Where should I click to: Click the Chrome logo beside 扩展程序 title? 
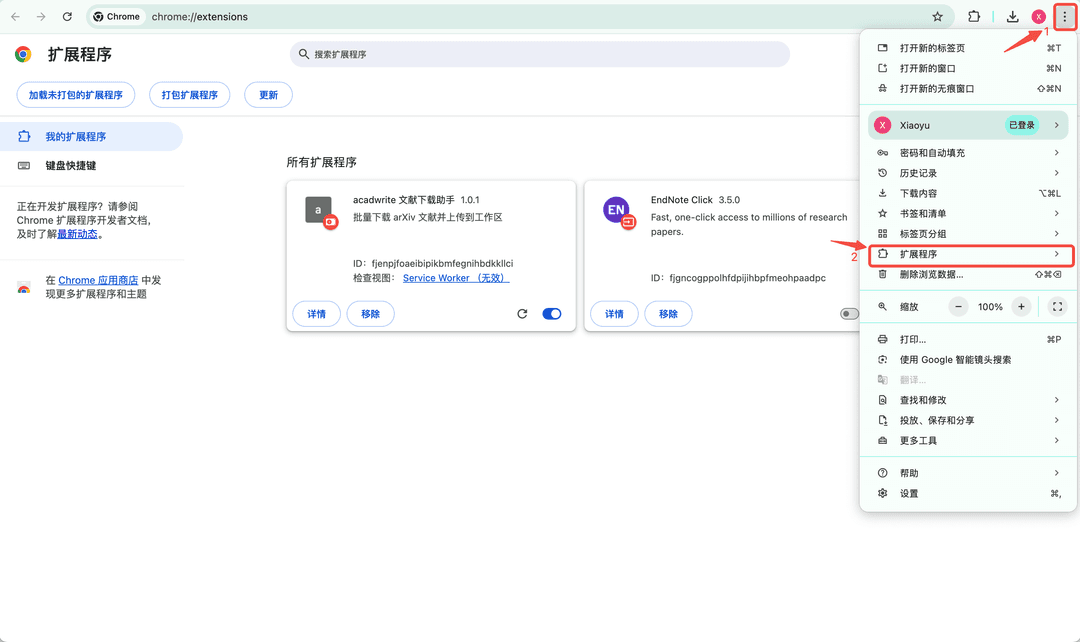point(23,54)
